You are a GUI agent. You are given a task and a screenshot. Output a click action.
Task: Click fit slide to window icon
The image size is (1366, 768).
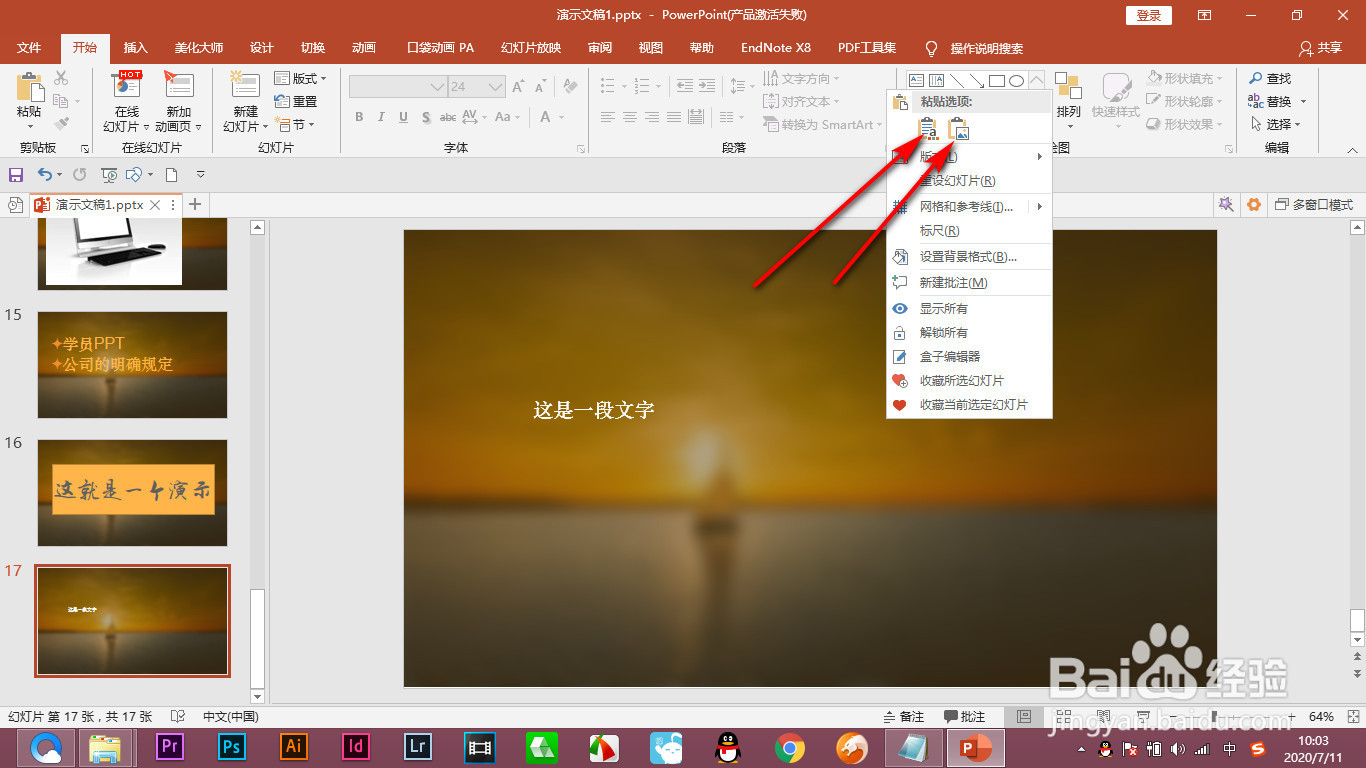click(x=1353, y=717)
